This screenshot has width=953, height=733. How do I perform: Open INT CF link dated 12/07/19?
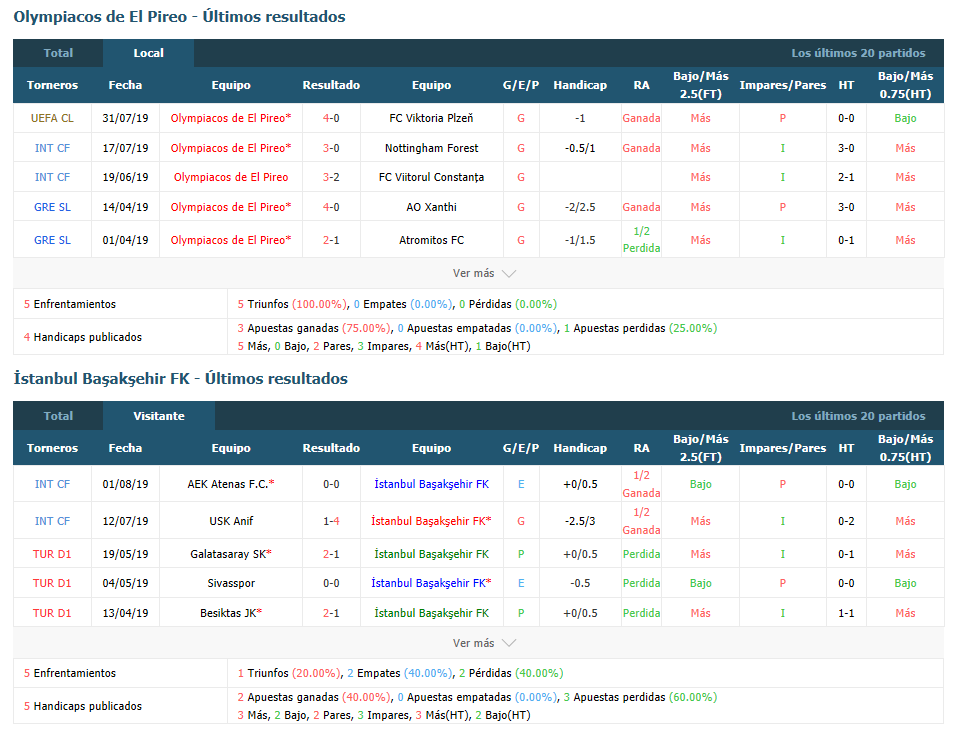[52, 521]
